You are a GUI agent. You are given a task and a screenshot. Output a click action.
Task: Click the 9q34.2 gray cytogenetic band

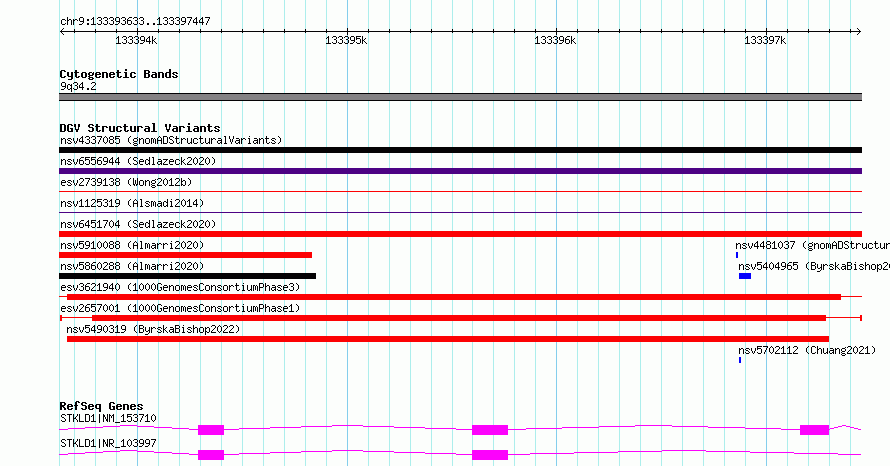460,97
